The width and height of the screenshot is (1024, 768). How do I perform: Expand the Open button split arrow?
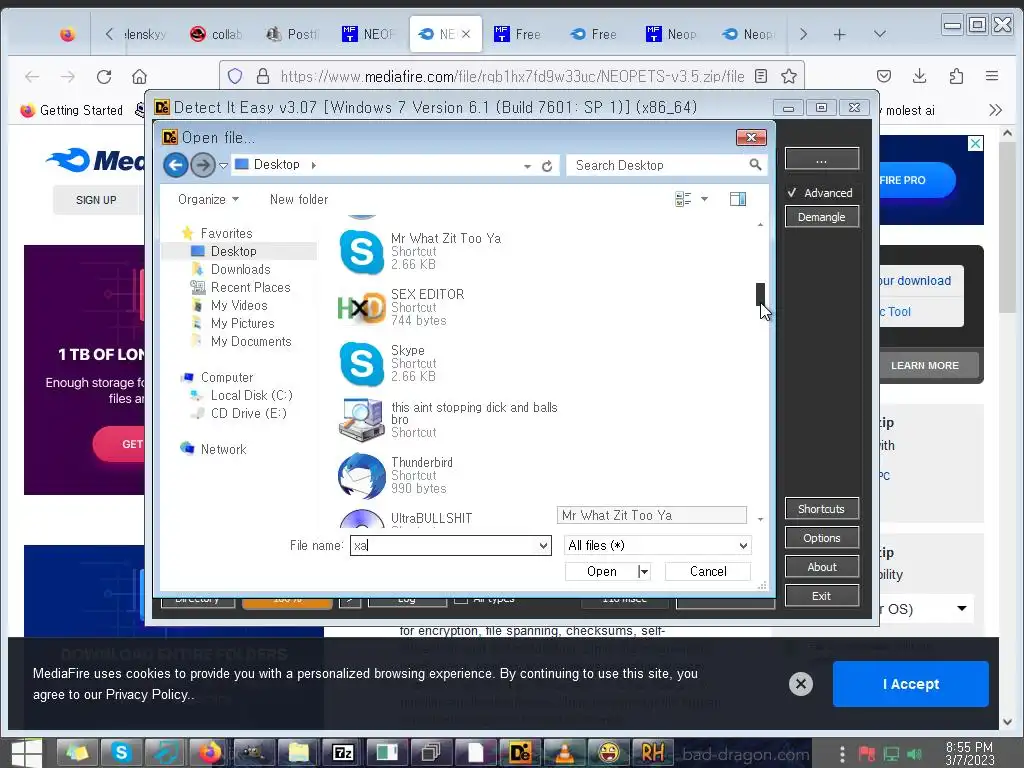[x=644, y=571]
